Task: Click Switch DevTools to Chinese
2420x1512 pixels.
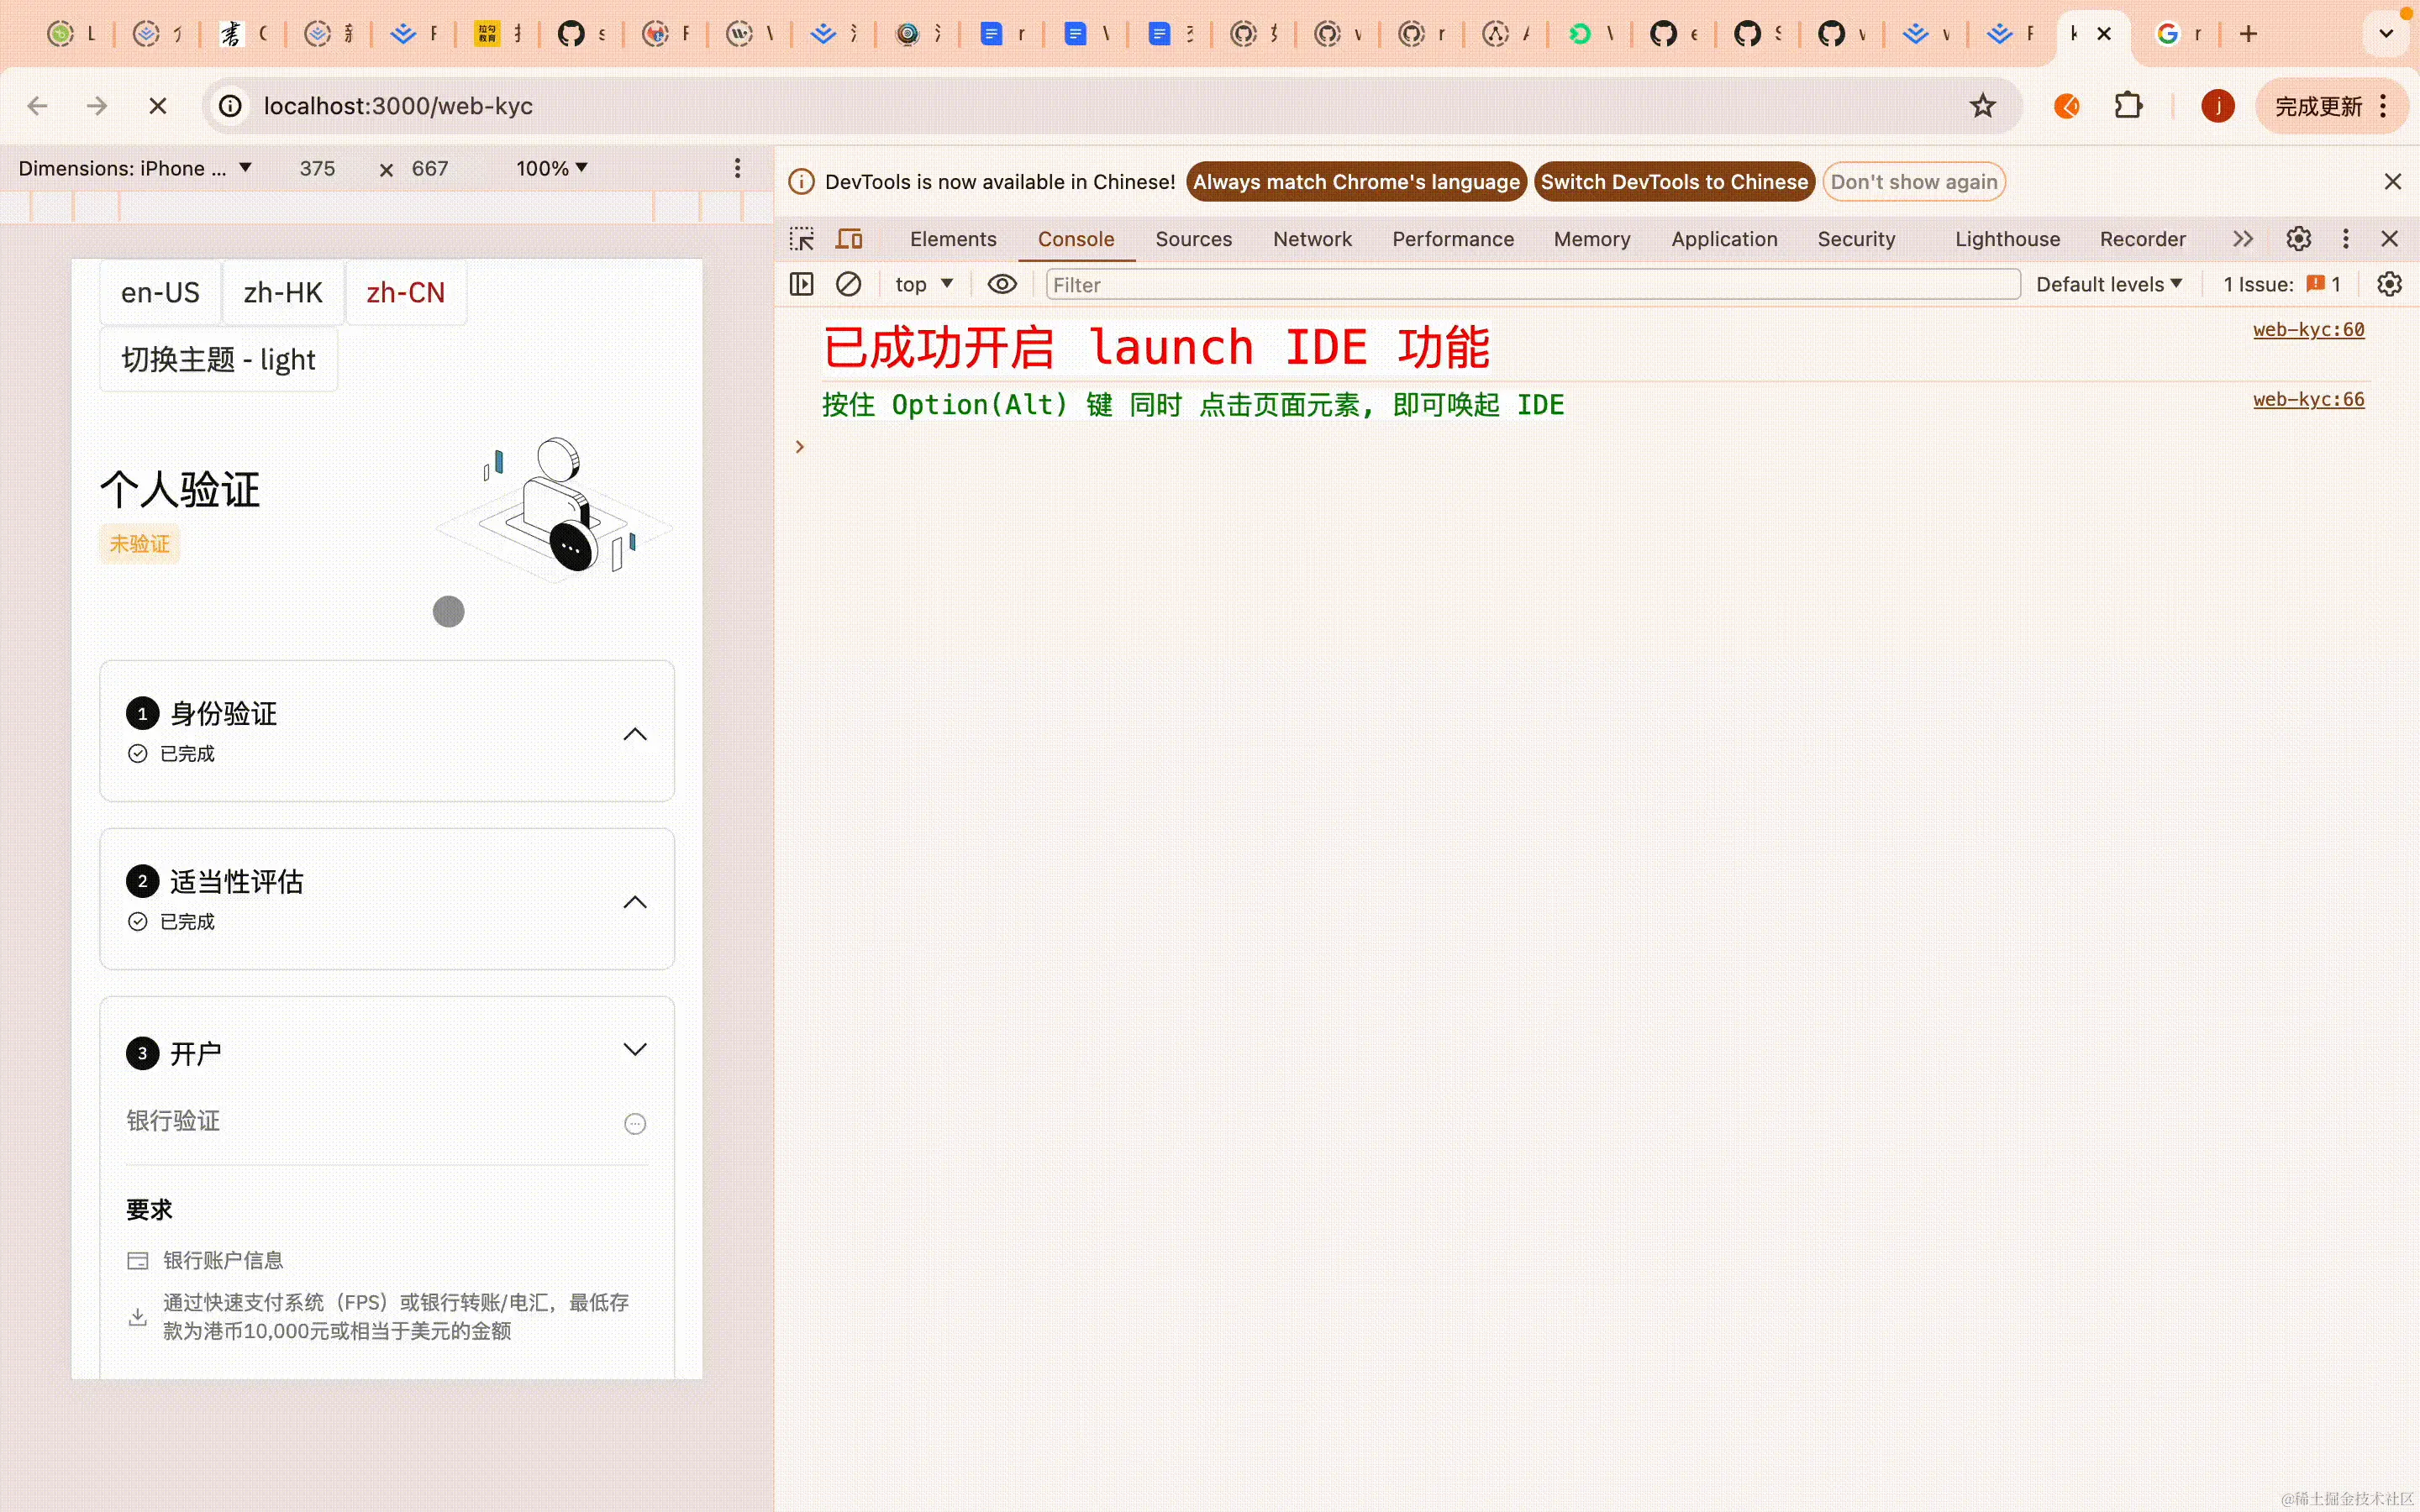Action: [1674, 181]
